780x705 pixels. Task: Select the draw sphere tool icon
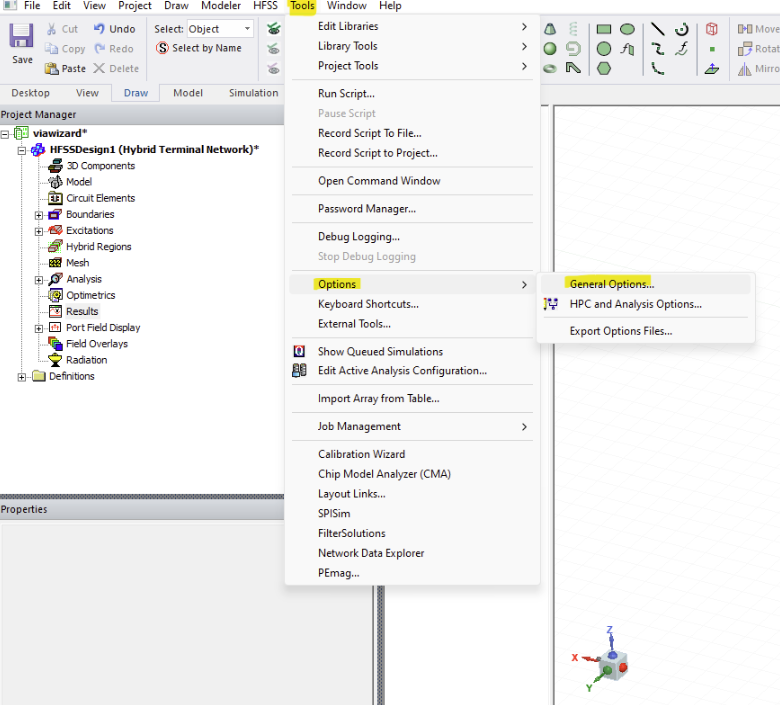(550, 48)
